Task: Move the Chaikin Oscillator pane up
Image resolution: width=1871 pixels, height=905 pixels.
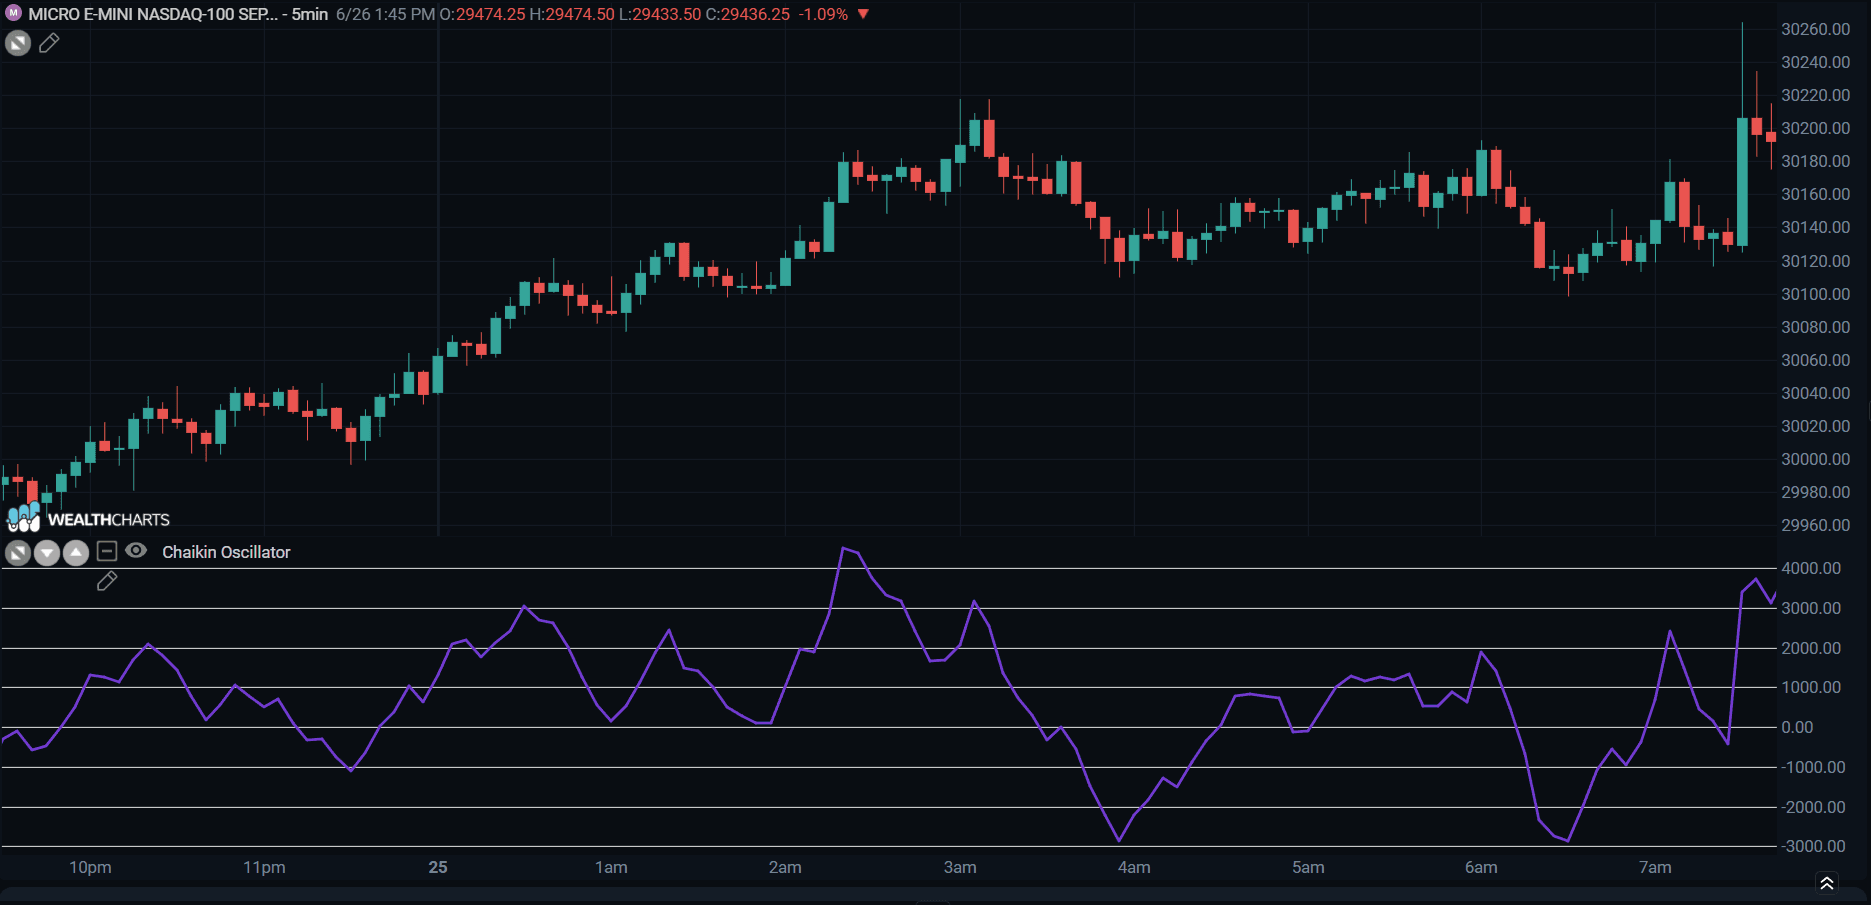Action: point(76,552)
